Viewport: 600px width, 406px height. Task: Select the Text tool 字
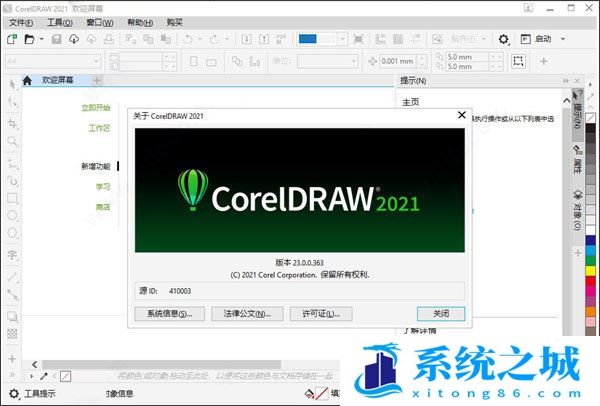13,254
